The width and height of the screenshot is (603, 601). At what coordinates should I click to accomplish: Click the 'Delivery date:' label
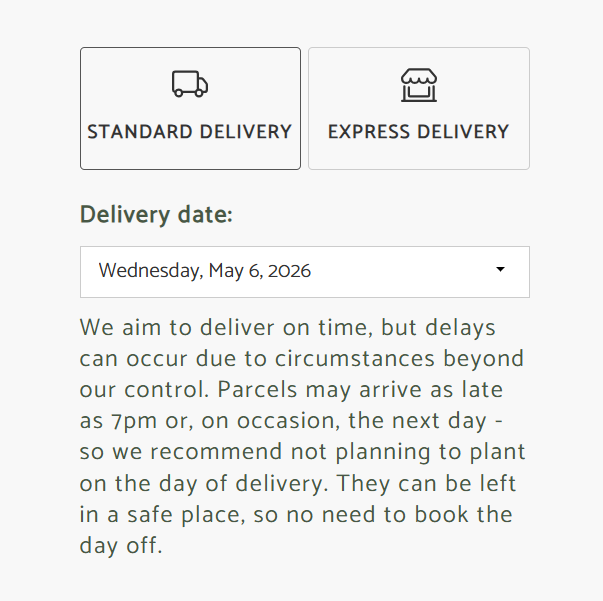click(156, 215)
